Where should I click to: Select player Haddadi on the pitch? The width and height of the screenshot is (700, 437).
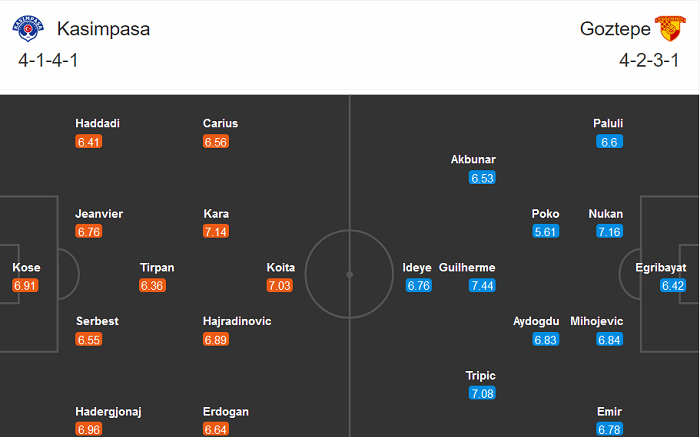(98, 123)
